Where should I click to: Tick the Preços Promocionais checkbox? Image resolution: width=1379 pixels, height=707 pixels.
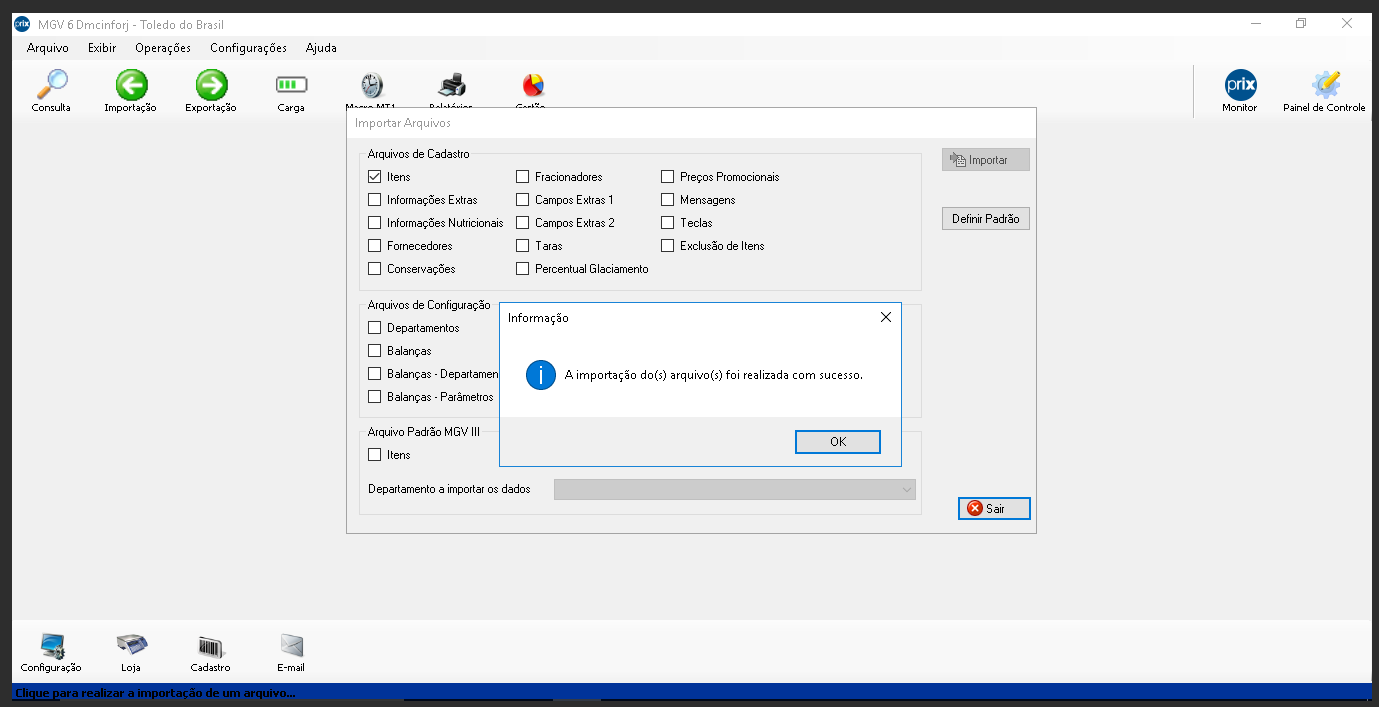click(x=668, y=177)
